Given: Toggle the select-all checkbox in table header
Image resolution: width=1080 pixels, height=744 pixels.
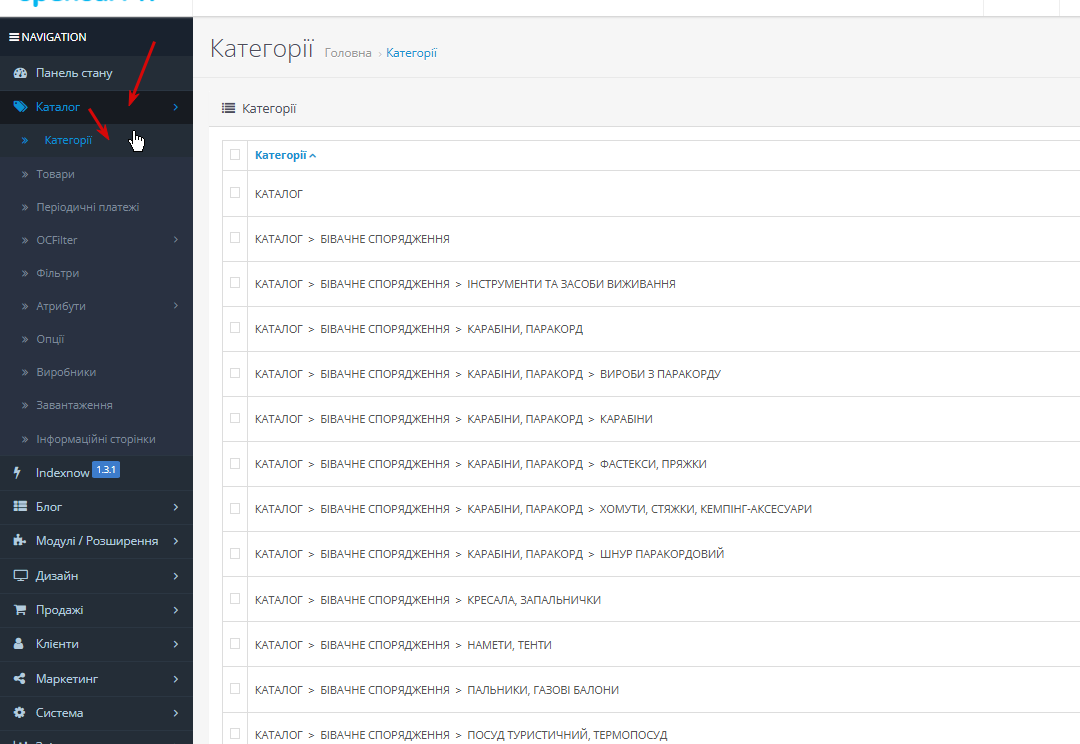Looking at the screenshot, I should coord(235,155).
